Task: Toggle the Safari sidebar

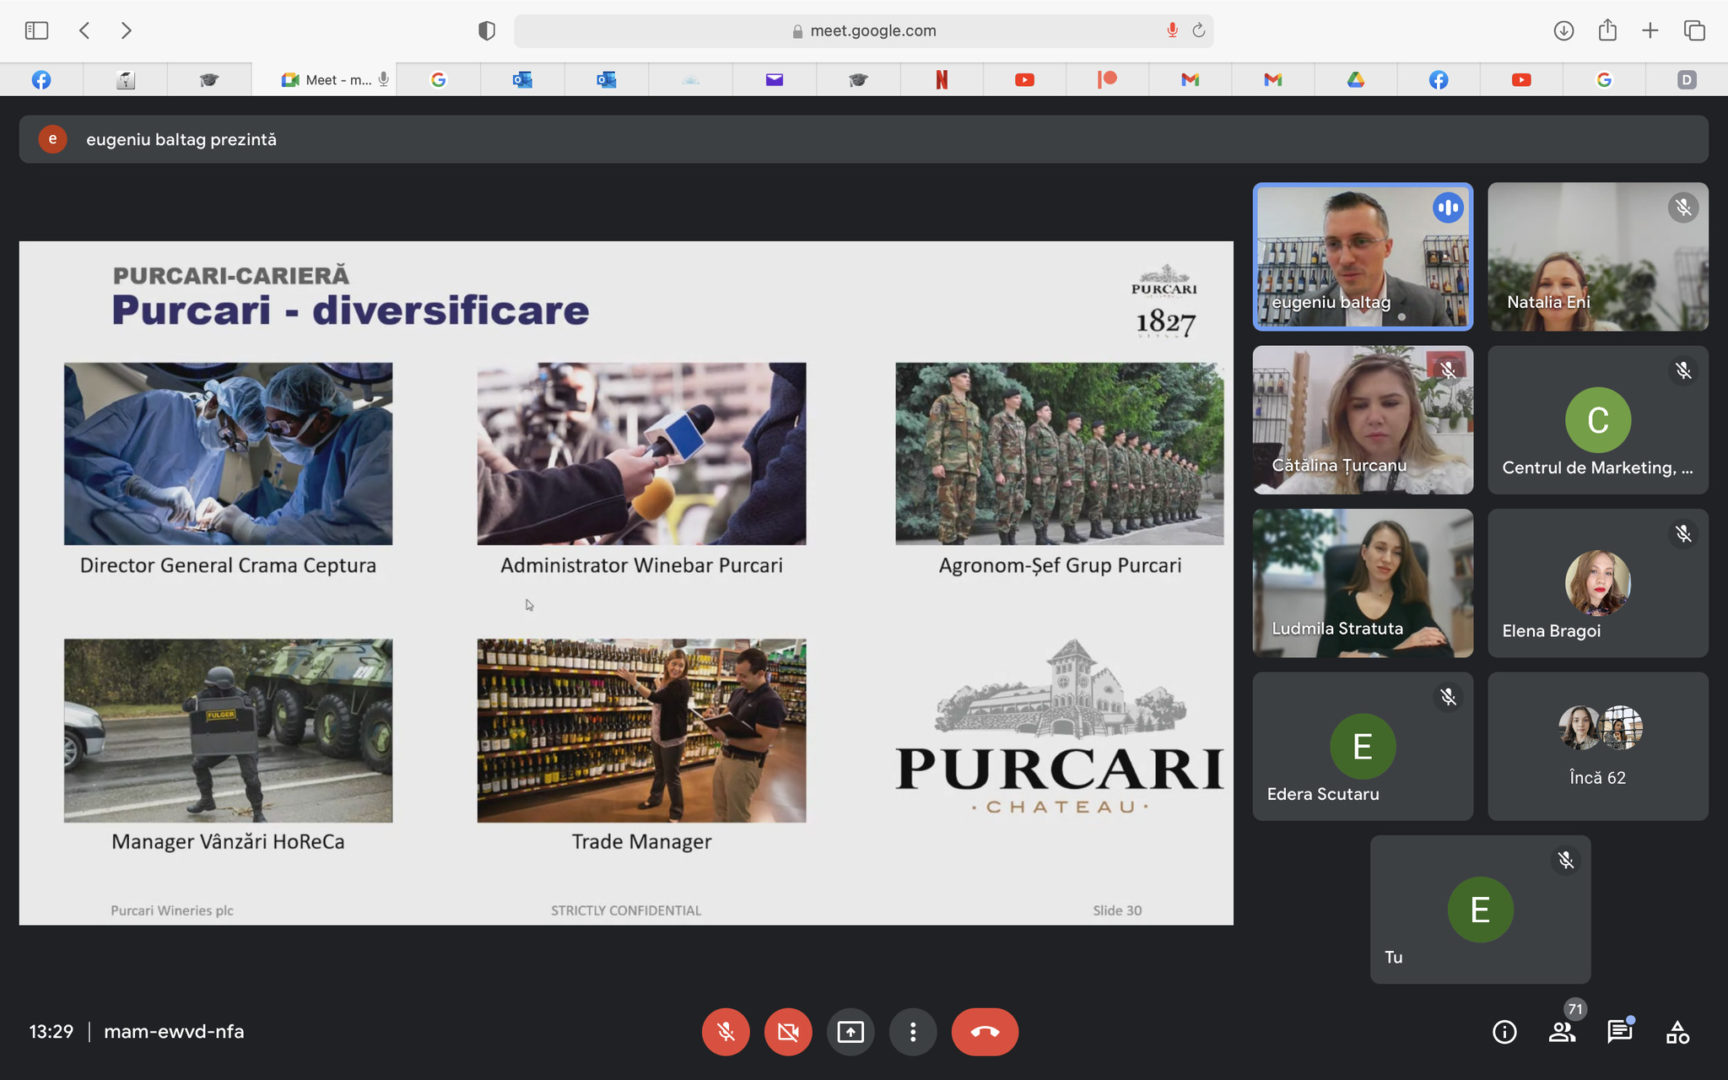Action: coord(37,30)
